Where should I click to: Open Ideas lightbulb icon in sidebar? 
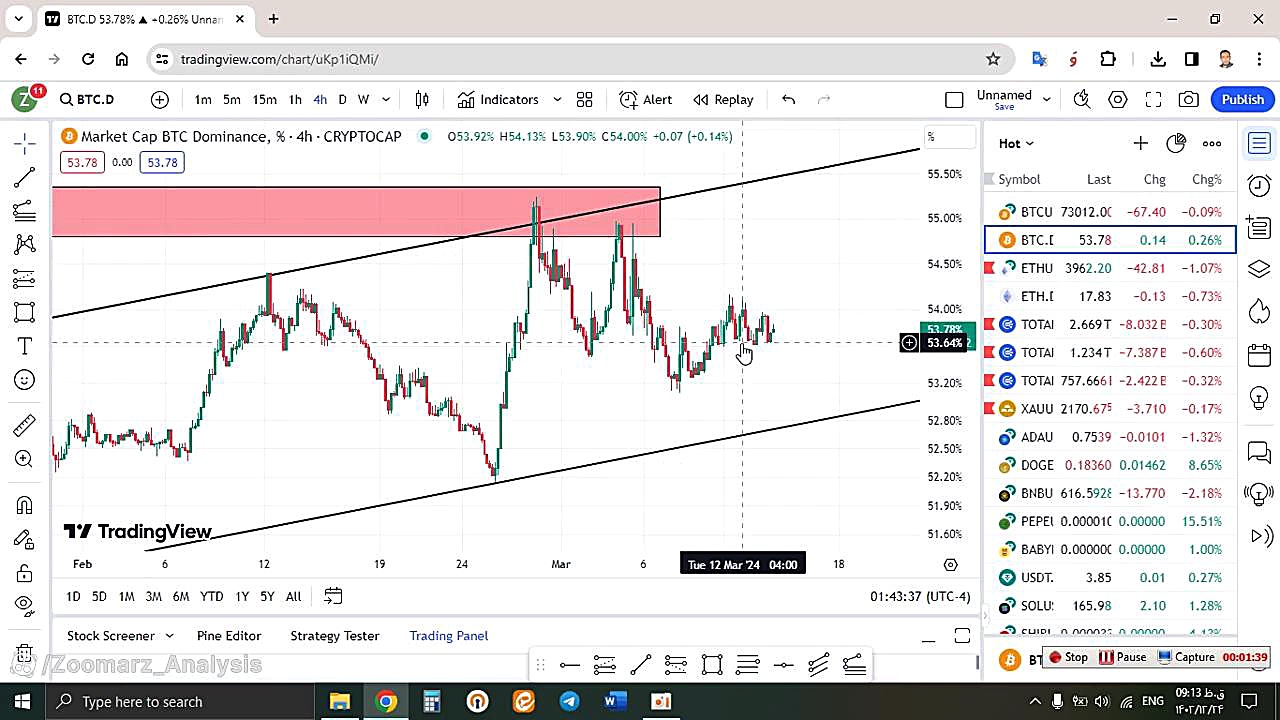1259,398
